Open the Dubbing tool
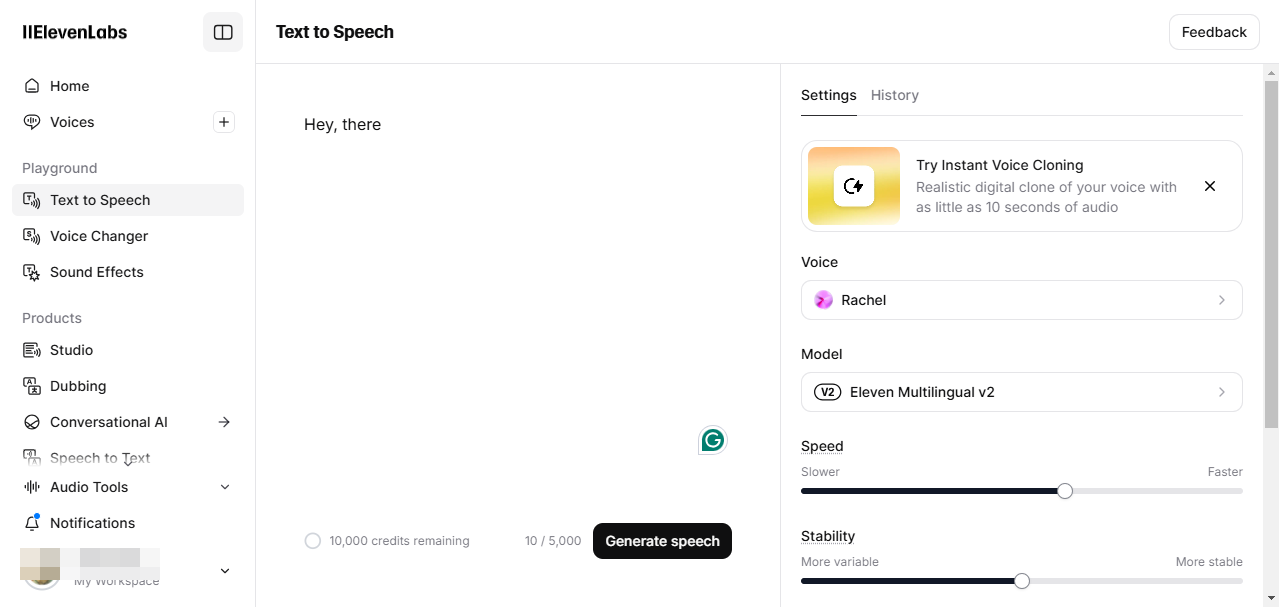This screenshot has width=1279, height=607. [78, 386]
